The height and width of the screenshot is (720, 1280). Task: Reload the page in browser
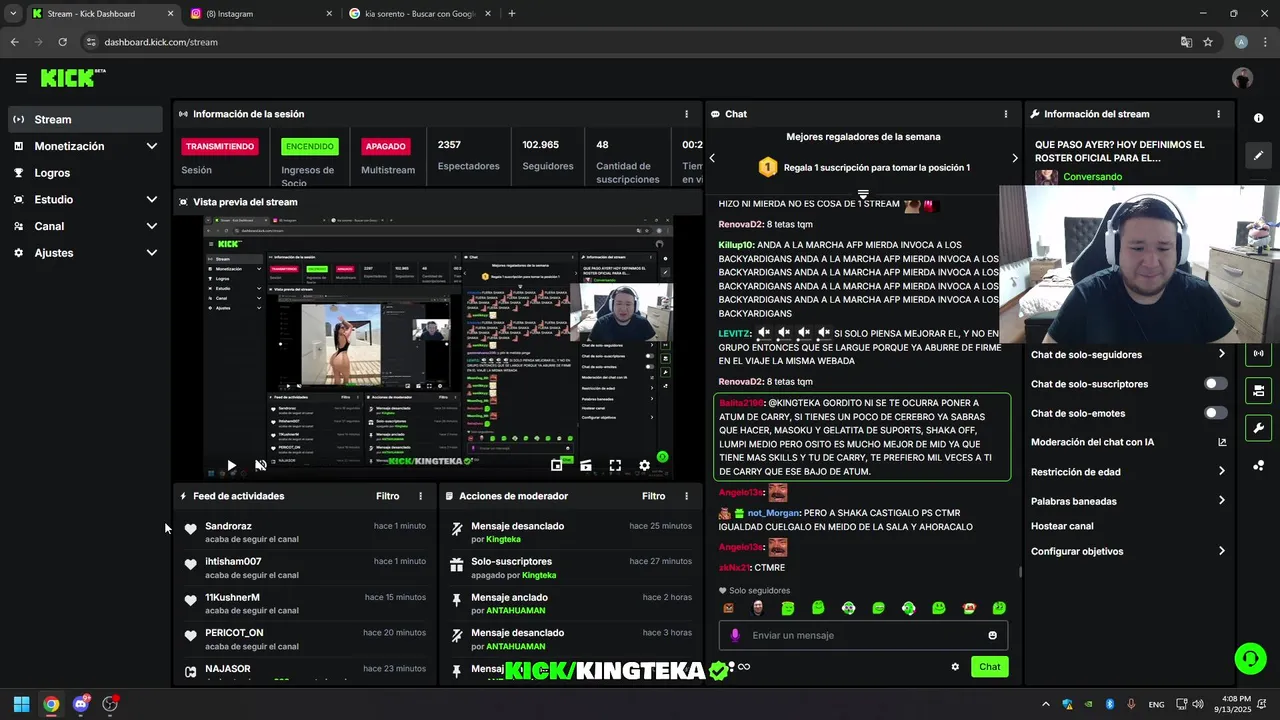click(62, 42)
